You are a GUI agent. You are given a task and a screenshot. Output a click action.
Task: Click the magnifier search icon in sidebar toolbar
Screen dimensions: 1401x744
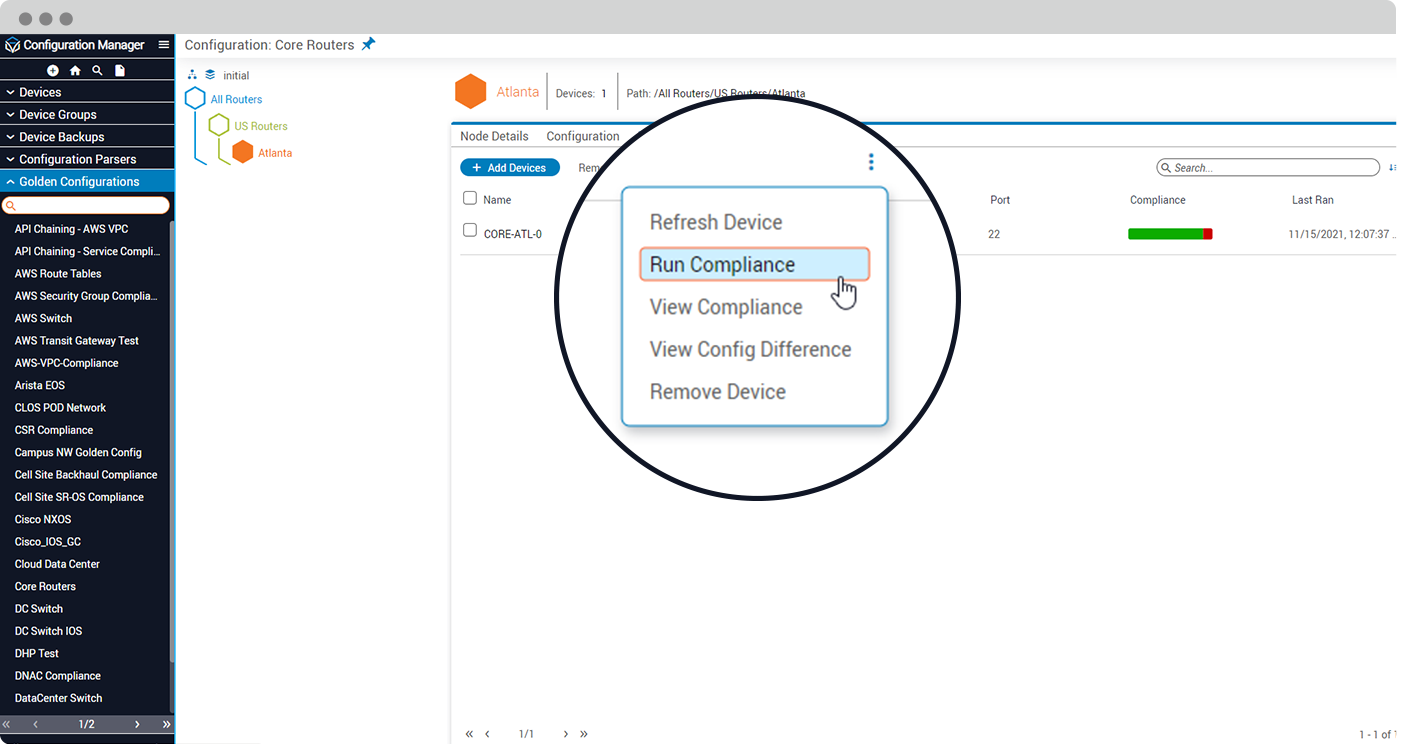pyautogui.click(x=97, y=71)
